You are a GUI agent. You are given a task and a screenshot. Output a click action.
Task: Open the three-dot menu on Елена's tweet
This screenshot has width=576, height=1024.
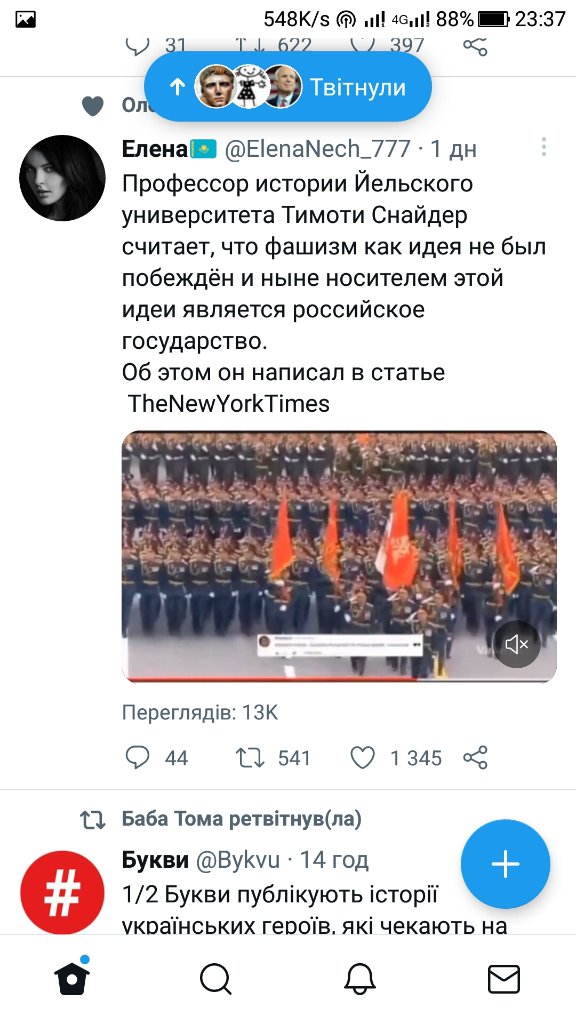[543, 148]
